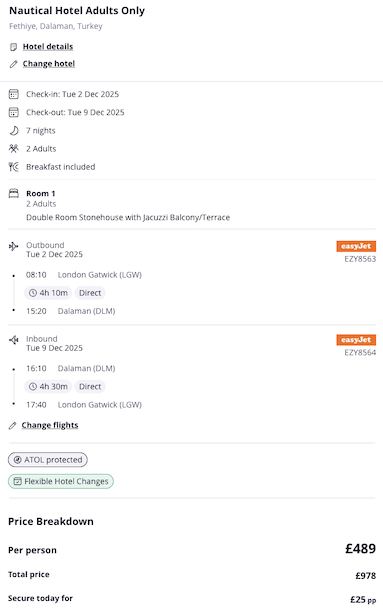Image resolution: width=383 pixels, height=613 pixels.
Task: Click the Flexible Hotel Changes badge
Action: click(61, 481)
